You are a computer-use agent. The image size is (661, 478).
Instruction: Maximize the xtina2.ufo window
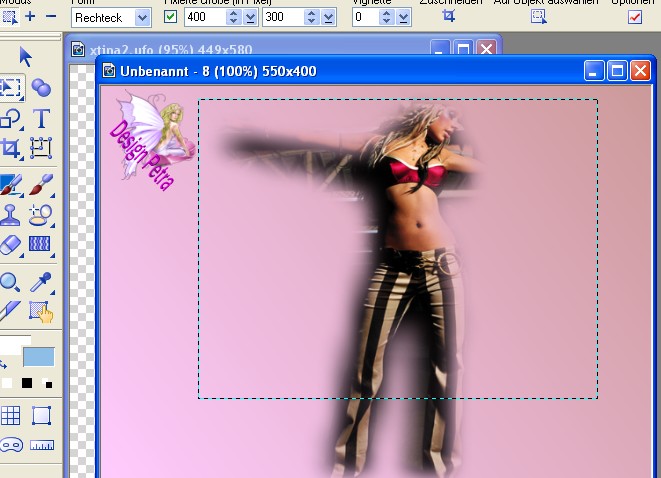463,49
